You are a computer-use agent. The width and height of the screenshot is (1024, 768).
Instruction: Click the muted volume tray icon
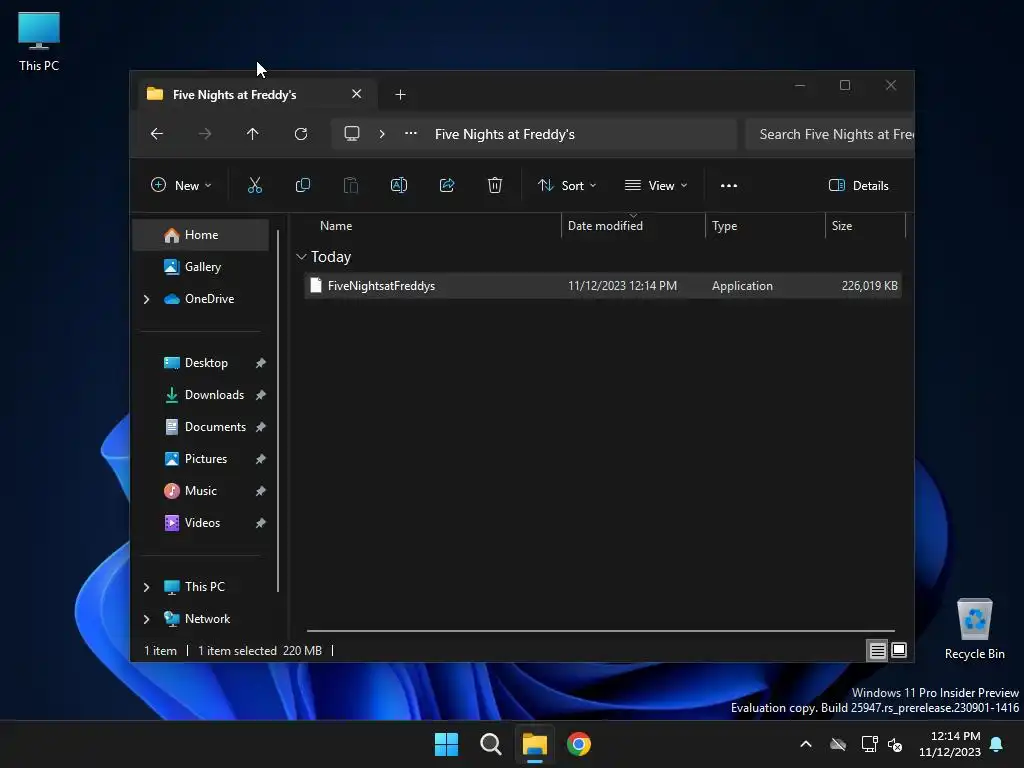click(x=895, y=744)
